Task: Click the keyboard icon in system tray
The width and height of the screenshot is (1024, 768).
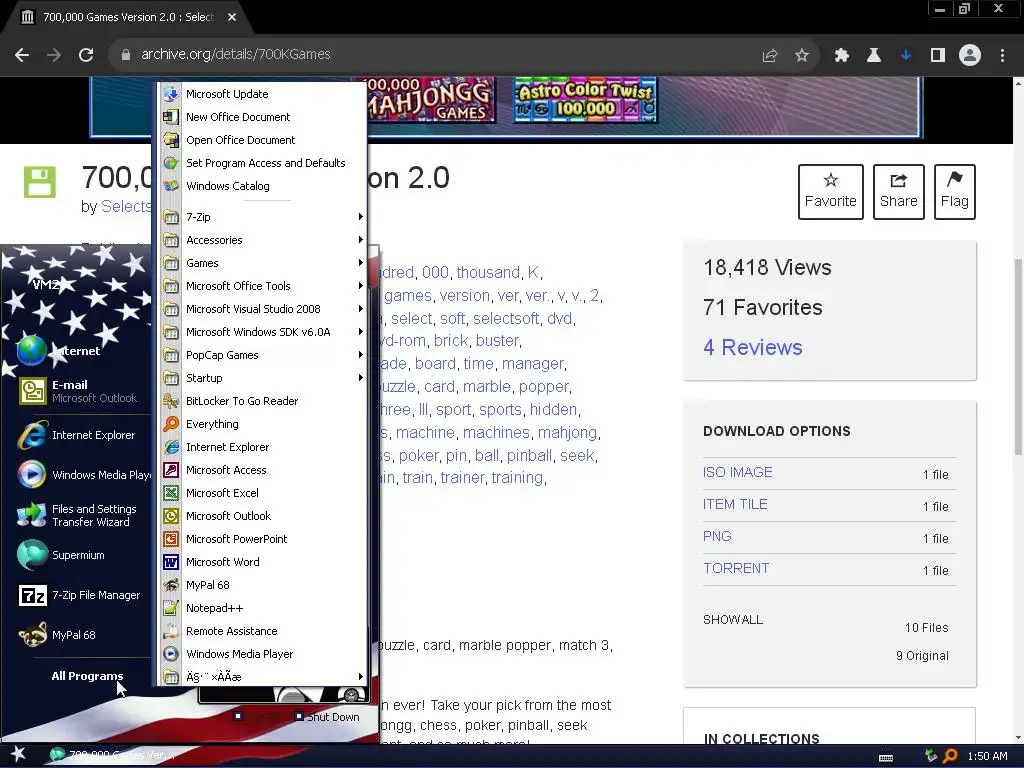Action: click(886, 758)
